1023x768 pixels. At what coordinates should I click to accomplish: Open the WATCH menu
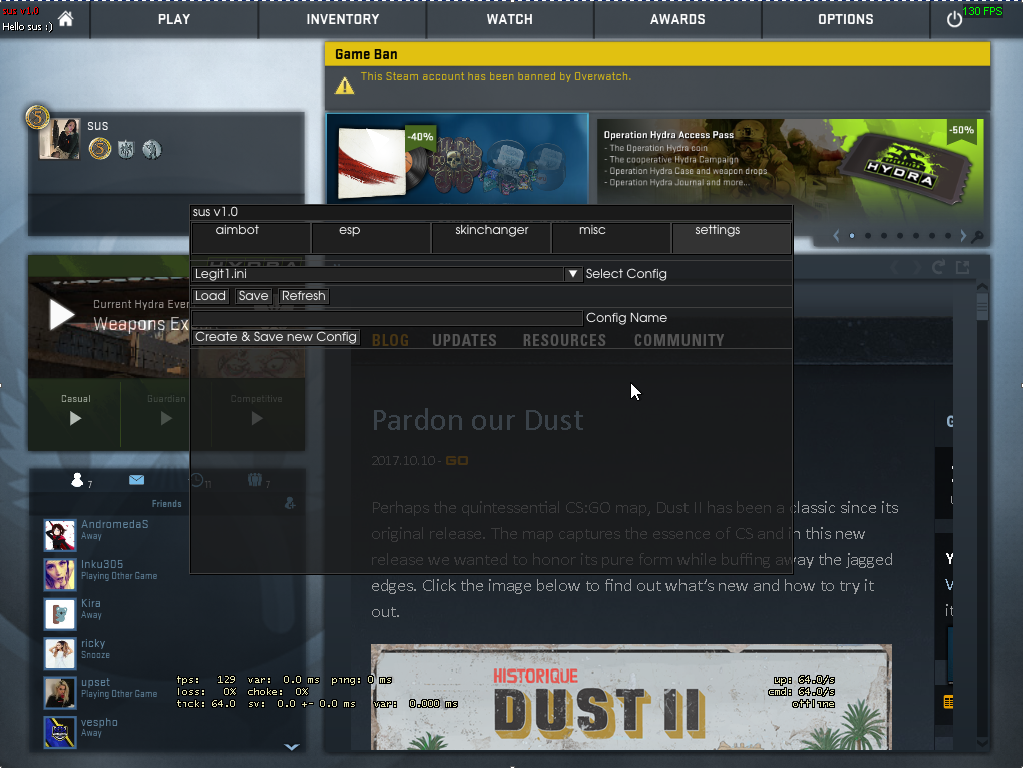pyautogui.click(x=510, y=20)
